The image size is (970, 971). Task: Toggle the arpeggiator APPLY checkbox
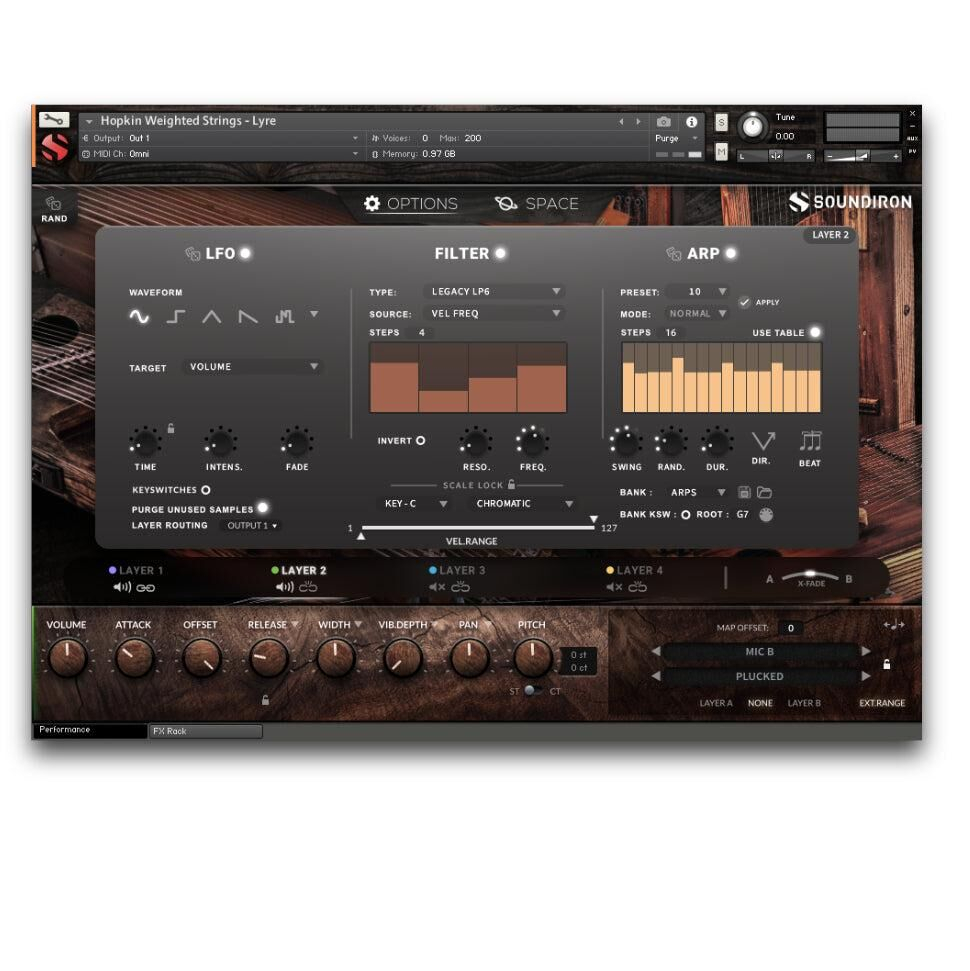[x=744, y=302]
